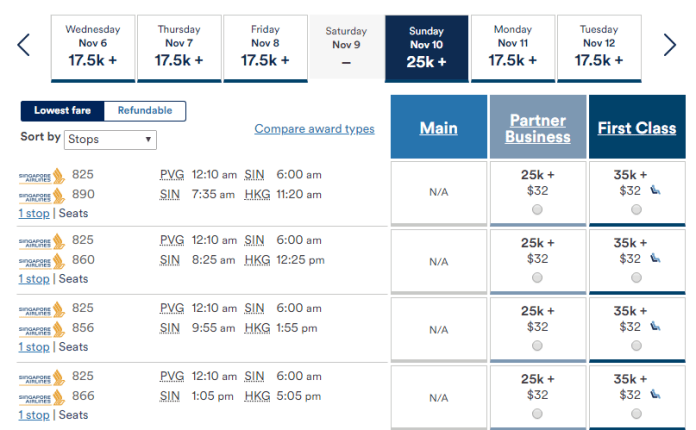Click Singapore Airlines logo for flight 890

coord(41,194)
